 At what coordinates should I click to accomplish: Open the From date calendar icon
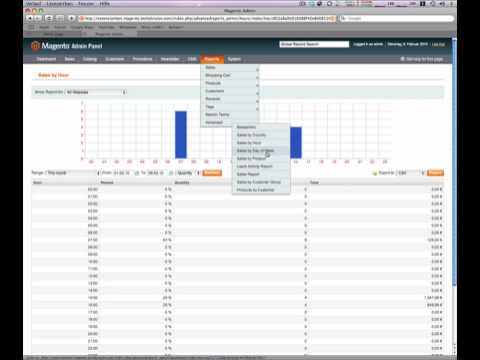click(x=136, y=173)
